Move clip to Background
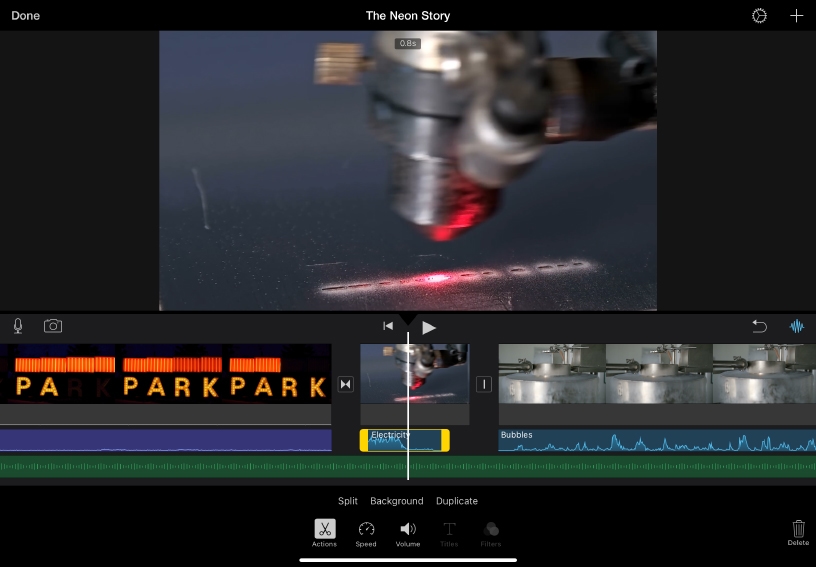The image size is (816, 567). (396, 501)
